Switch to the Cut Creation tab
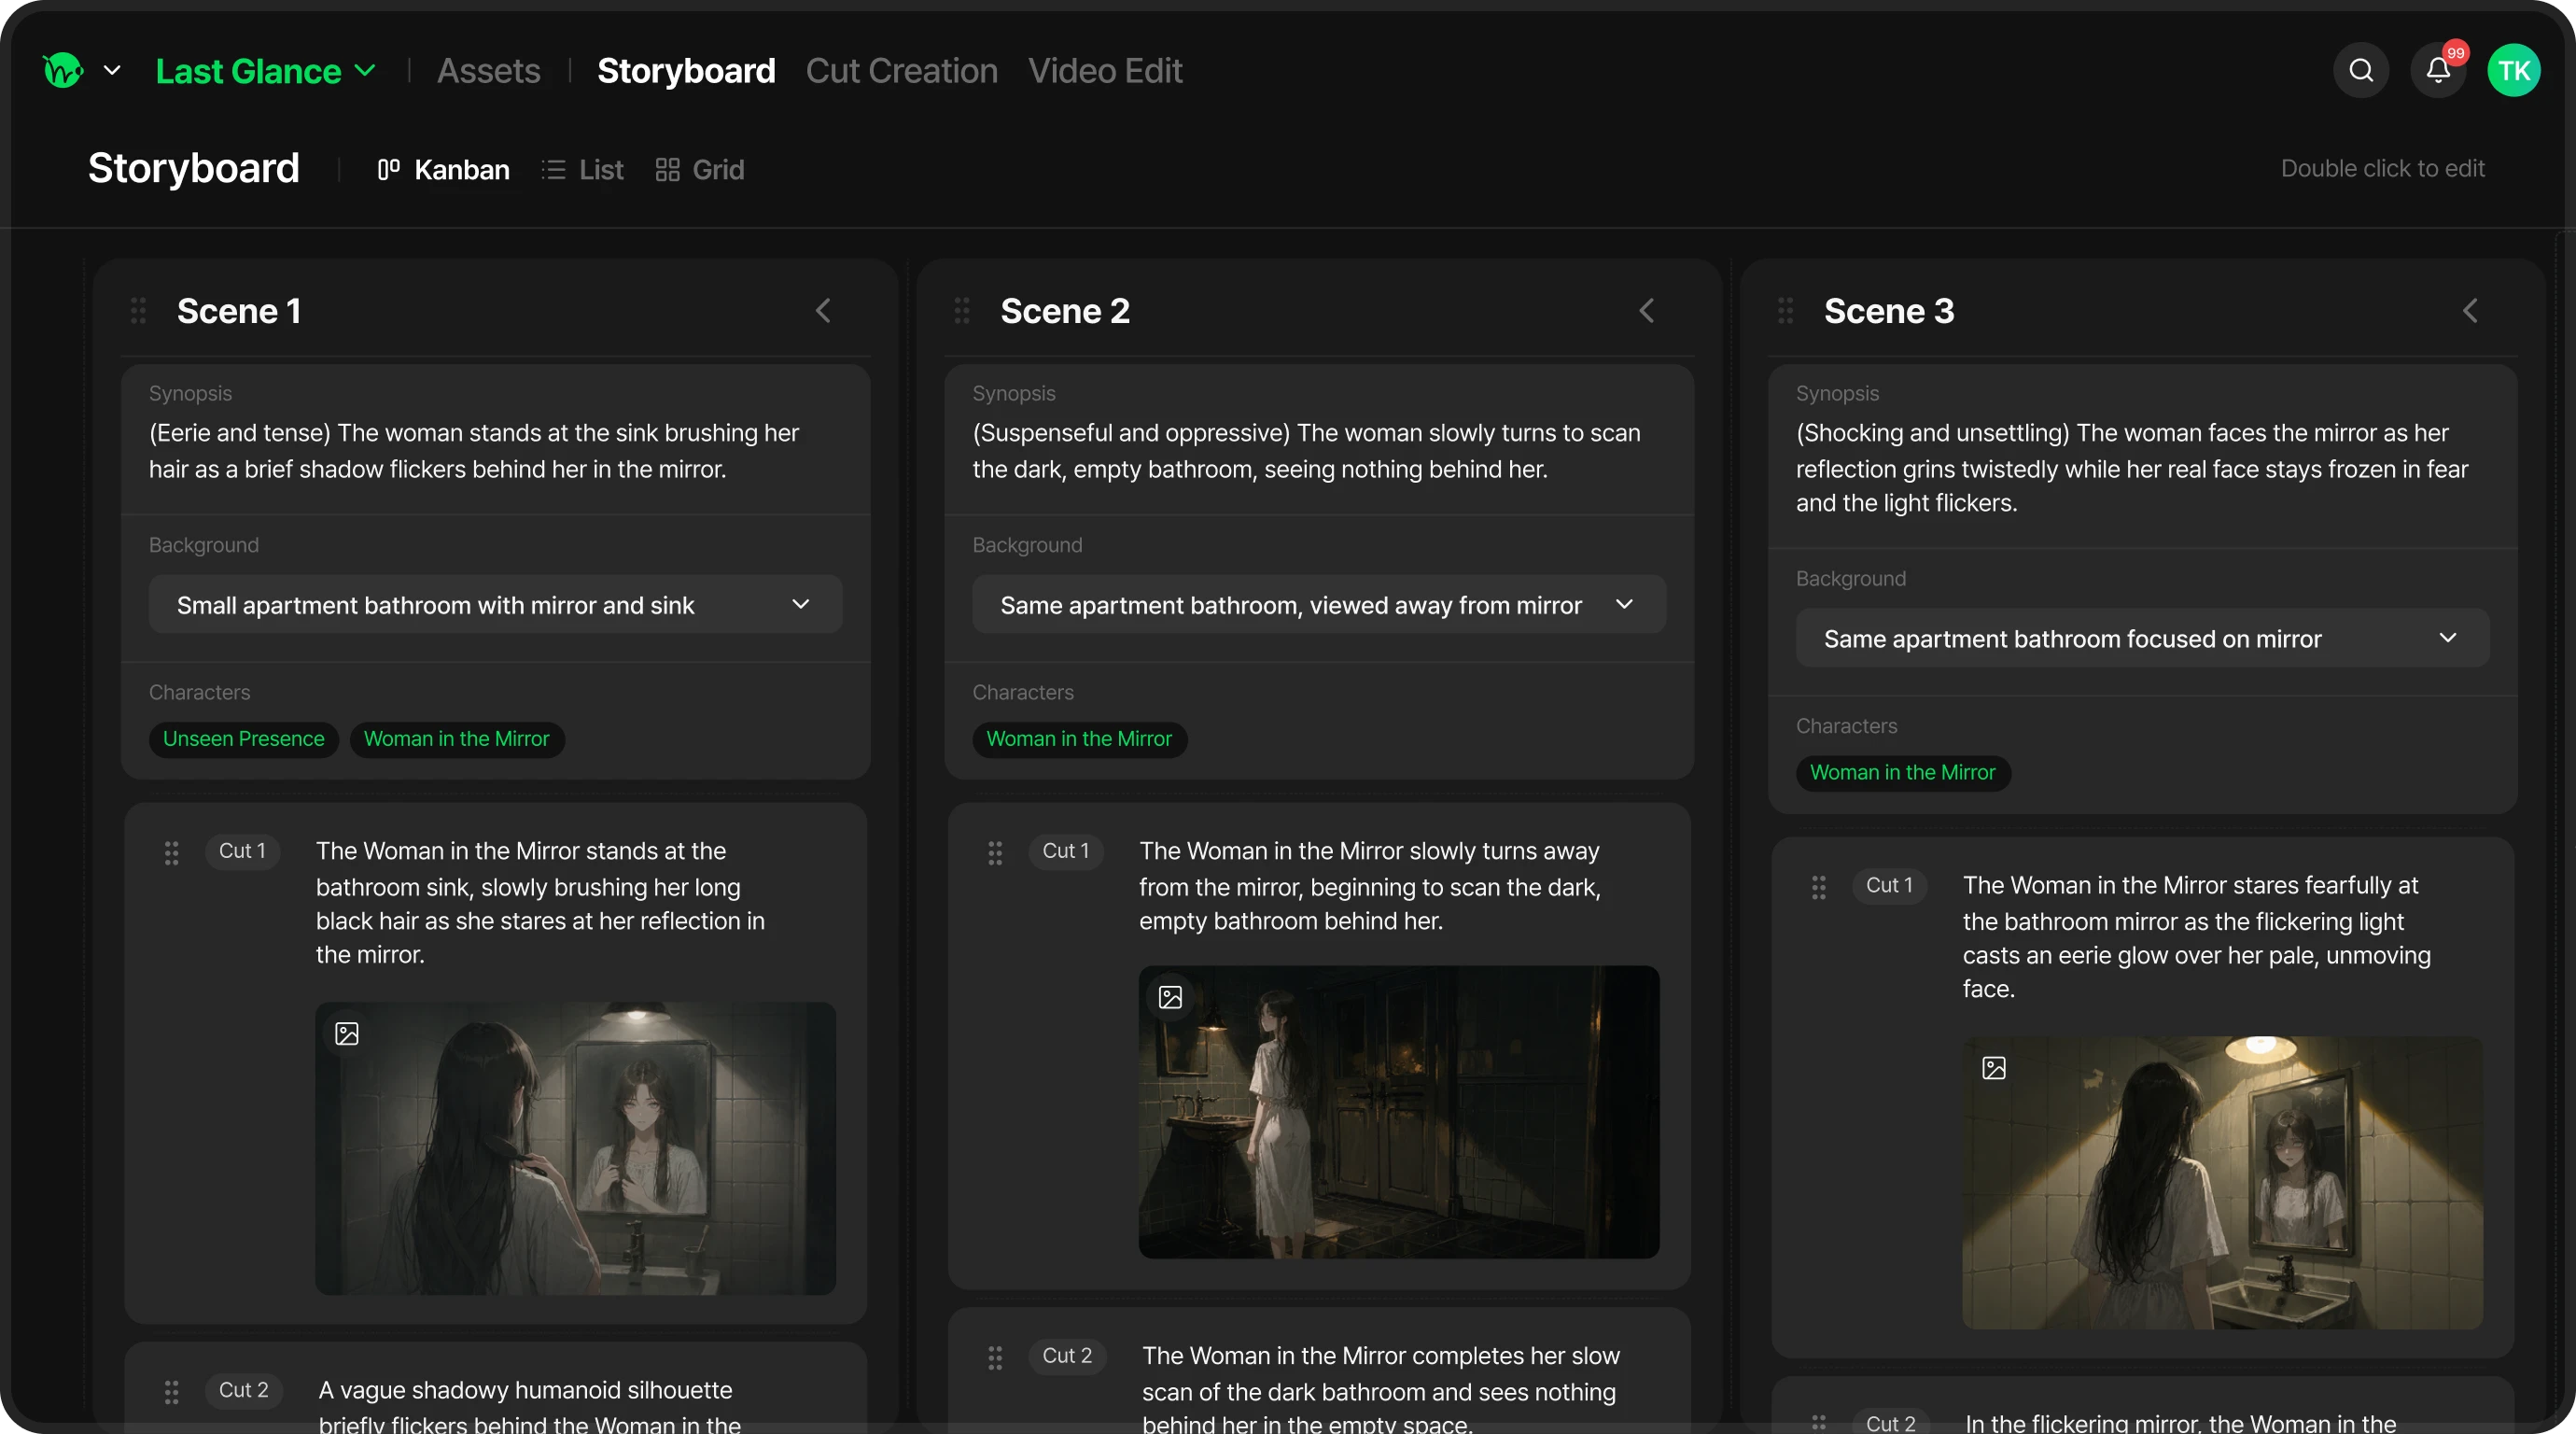This screenshot has width=2576, height=1434. click(901, 70)
